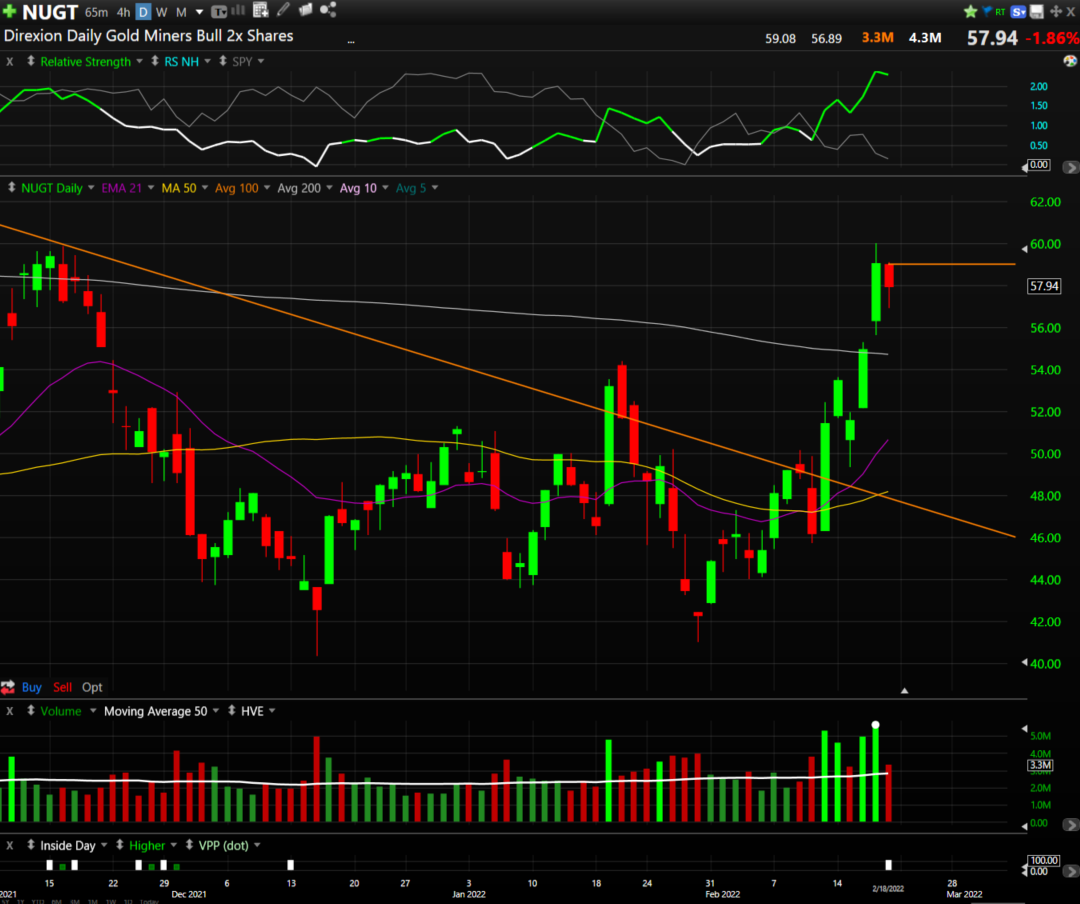Click reorder arrows beside RS NH
The width and height of the screenshot is (1080, 904).
pyautogui.click(x=155, y=61)
